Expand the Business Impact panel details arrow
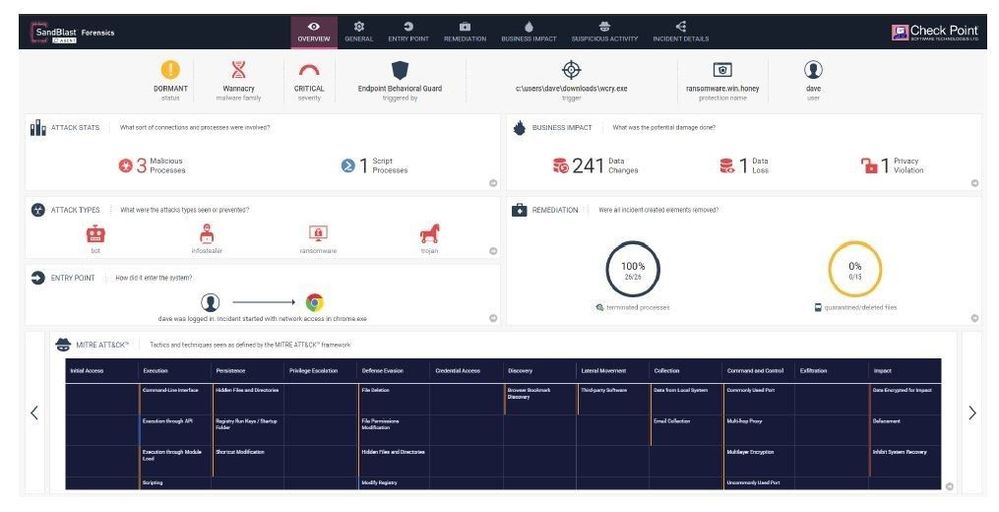Image resolution: width=999 pixels, height=512 pixels. 975,183
